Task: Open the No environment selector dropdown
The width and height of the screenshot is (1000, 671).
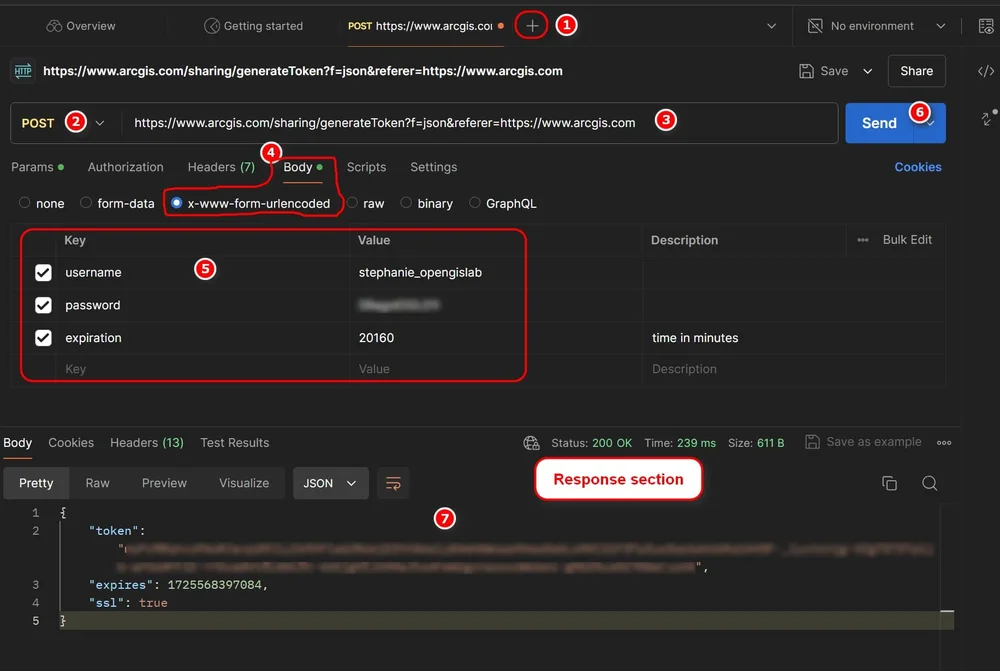Action: point(941,26)
